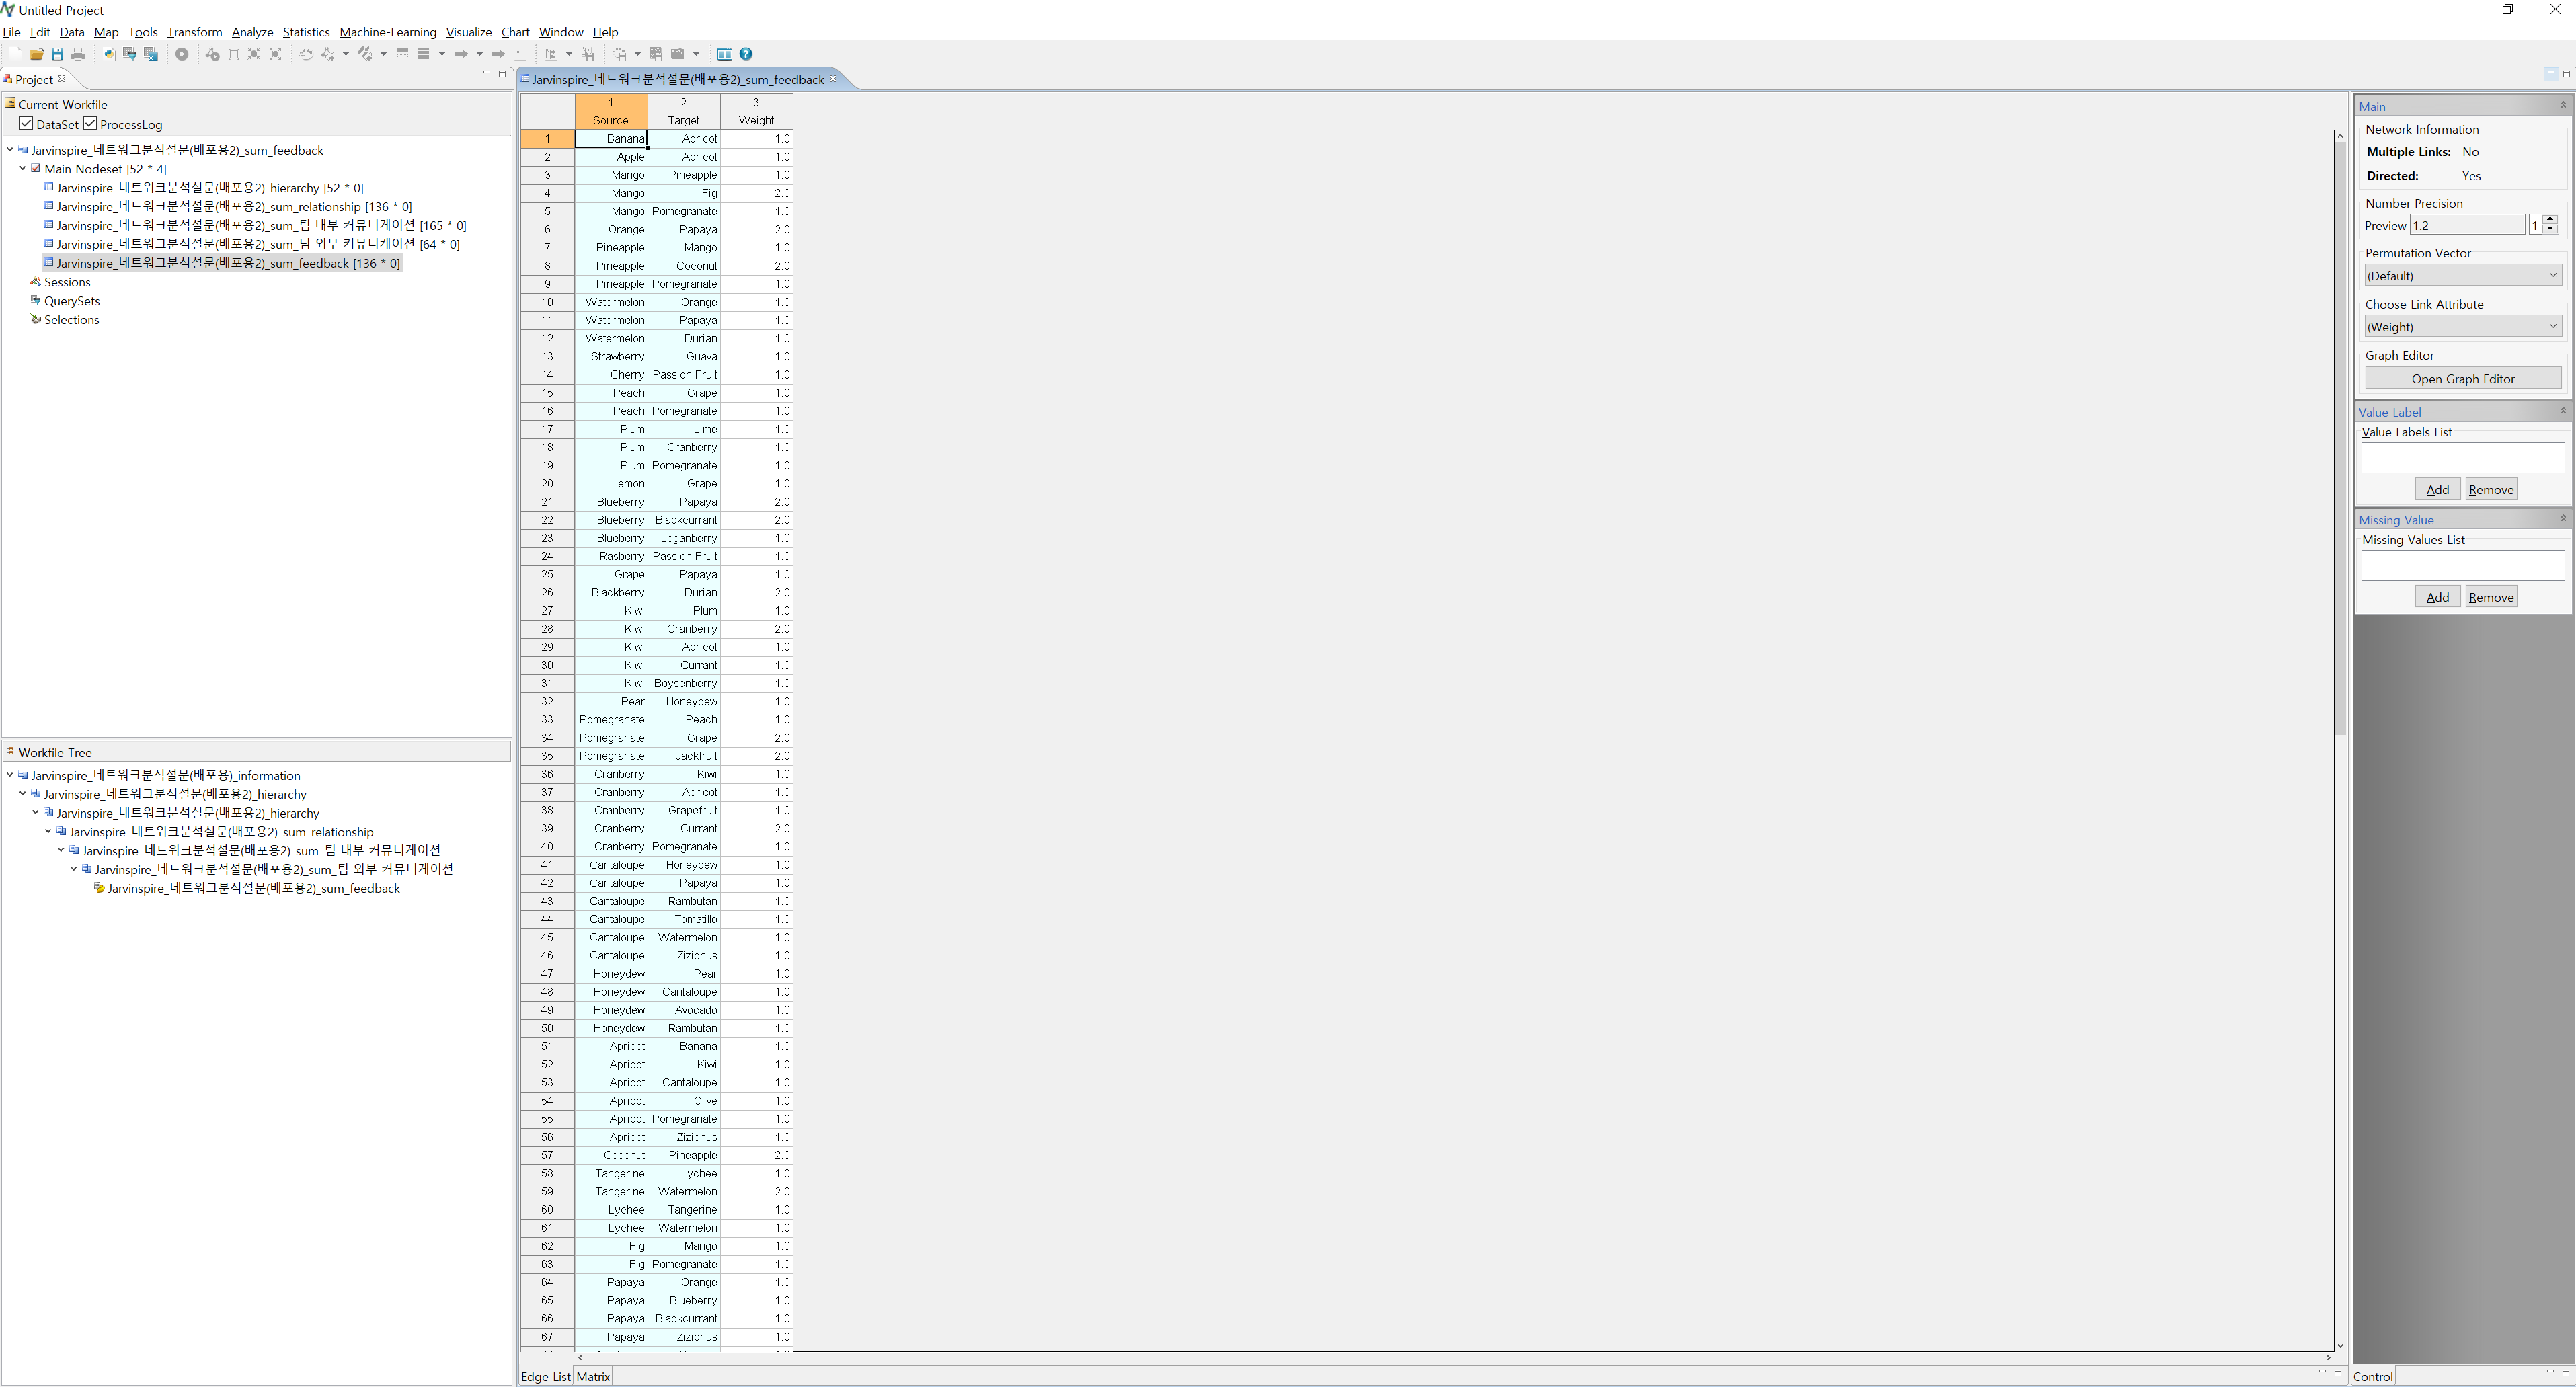The width and height of the screenshot is (2576, 1387).
Task: Open the Analyze menu
Action: [x=252, y=32]
